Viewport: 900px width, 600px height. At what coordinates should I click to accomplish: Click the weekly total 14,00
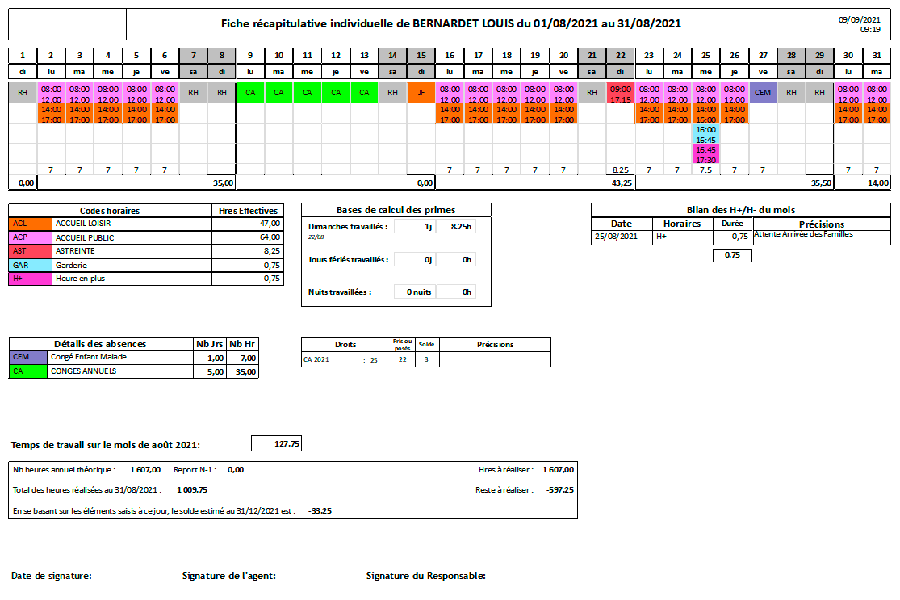[878, 183]
